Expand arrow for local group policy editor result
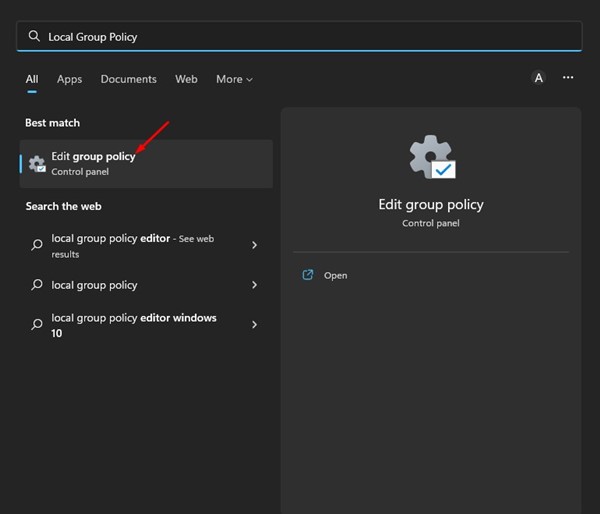This screenshot has width=600, height=514. point(254,245)
